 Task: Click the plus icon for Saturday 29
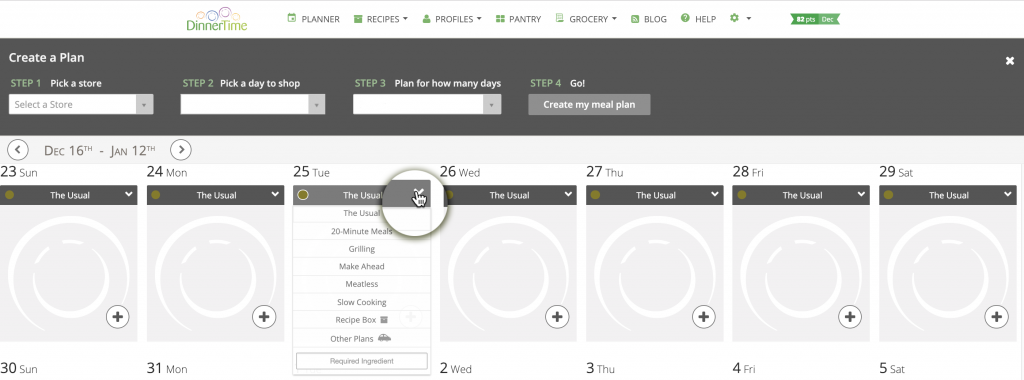(x=997, y=317)
